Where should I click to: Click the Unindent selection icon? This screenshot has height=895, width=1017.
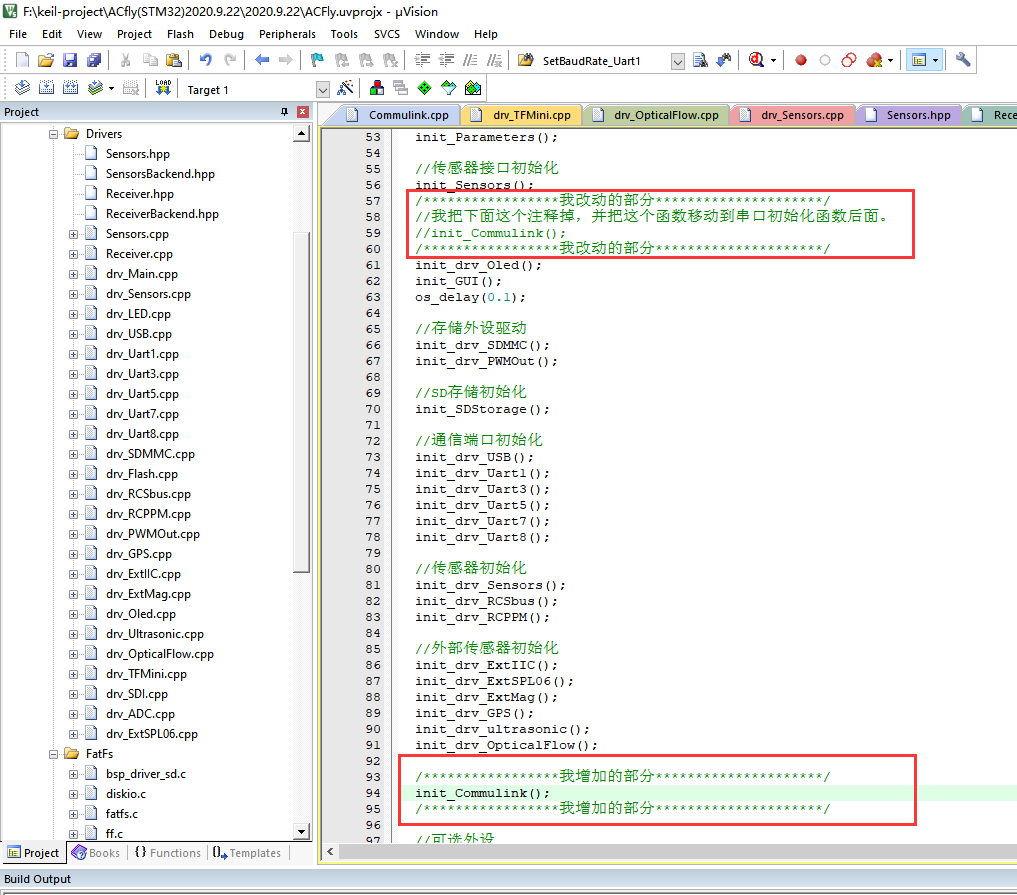446,60
